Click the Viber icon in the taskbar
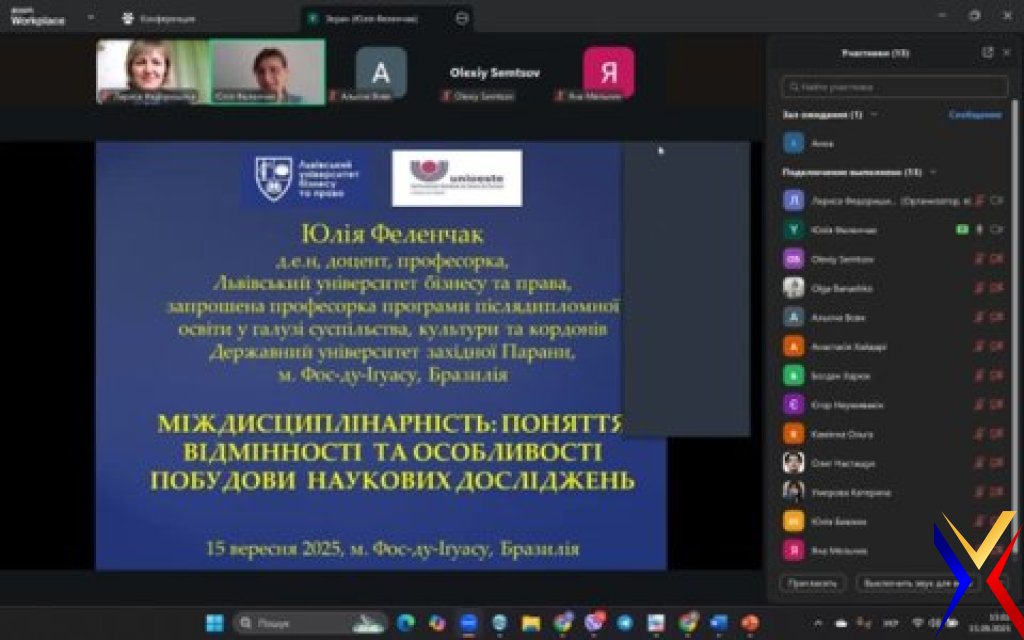This screenshot has height=640, width=1024. coord(595,623)
